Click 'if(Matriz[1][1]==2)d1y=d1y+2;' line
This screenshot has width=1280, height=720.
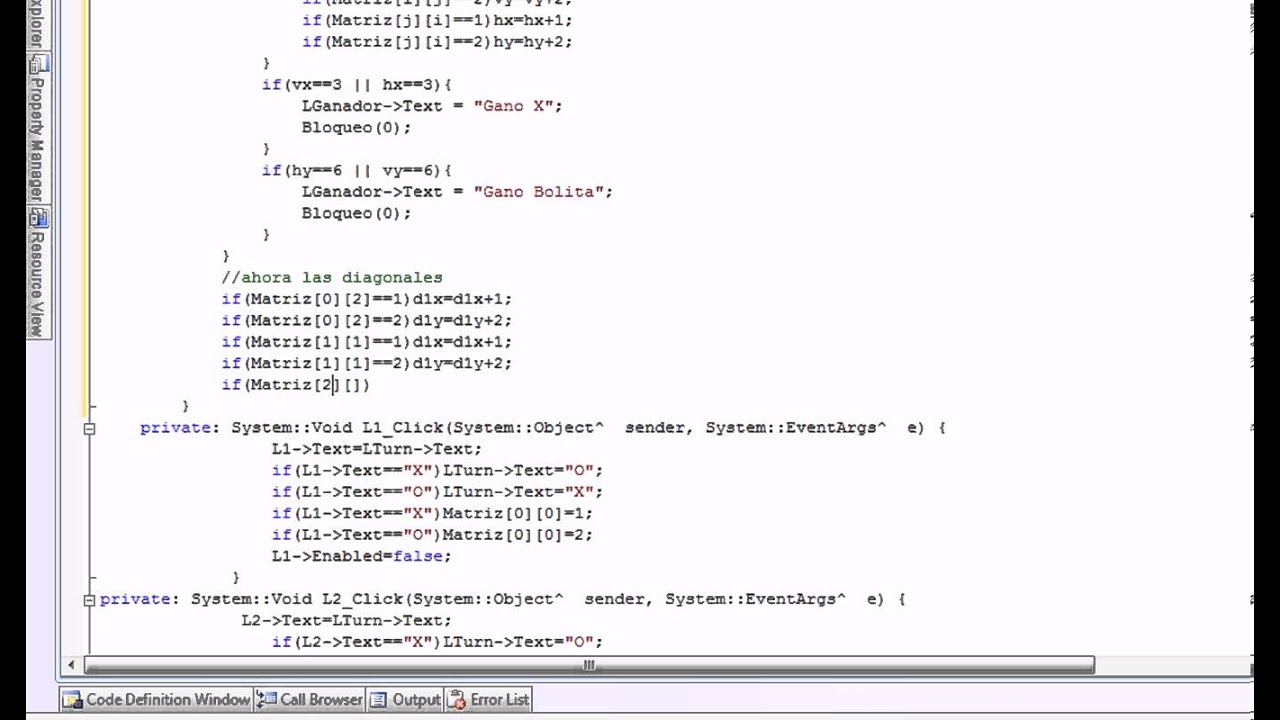tap(367, 364)
